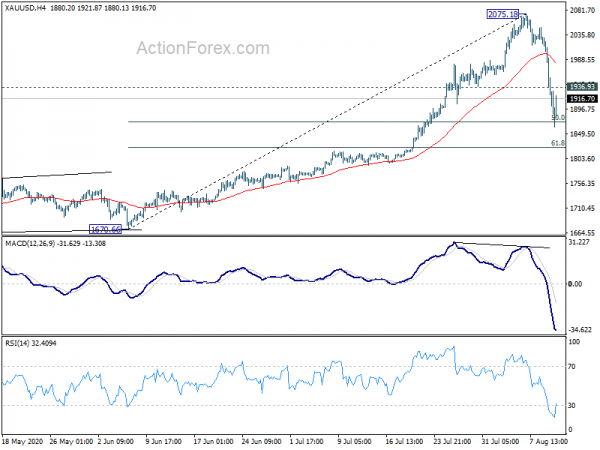Click the RSI 70 level label
This screenshot has height=450, width=600.
tap(572, 367)
